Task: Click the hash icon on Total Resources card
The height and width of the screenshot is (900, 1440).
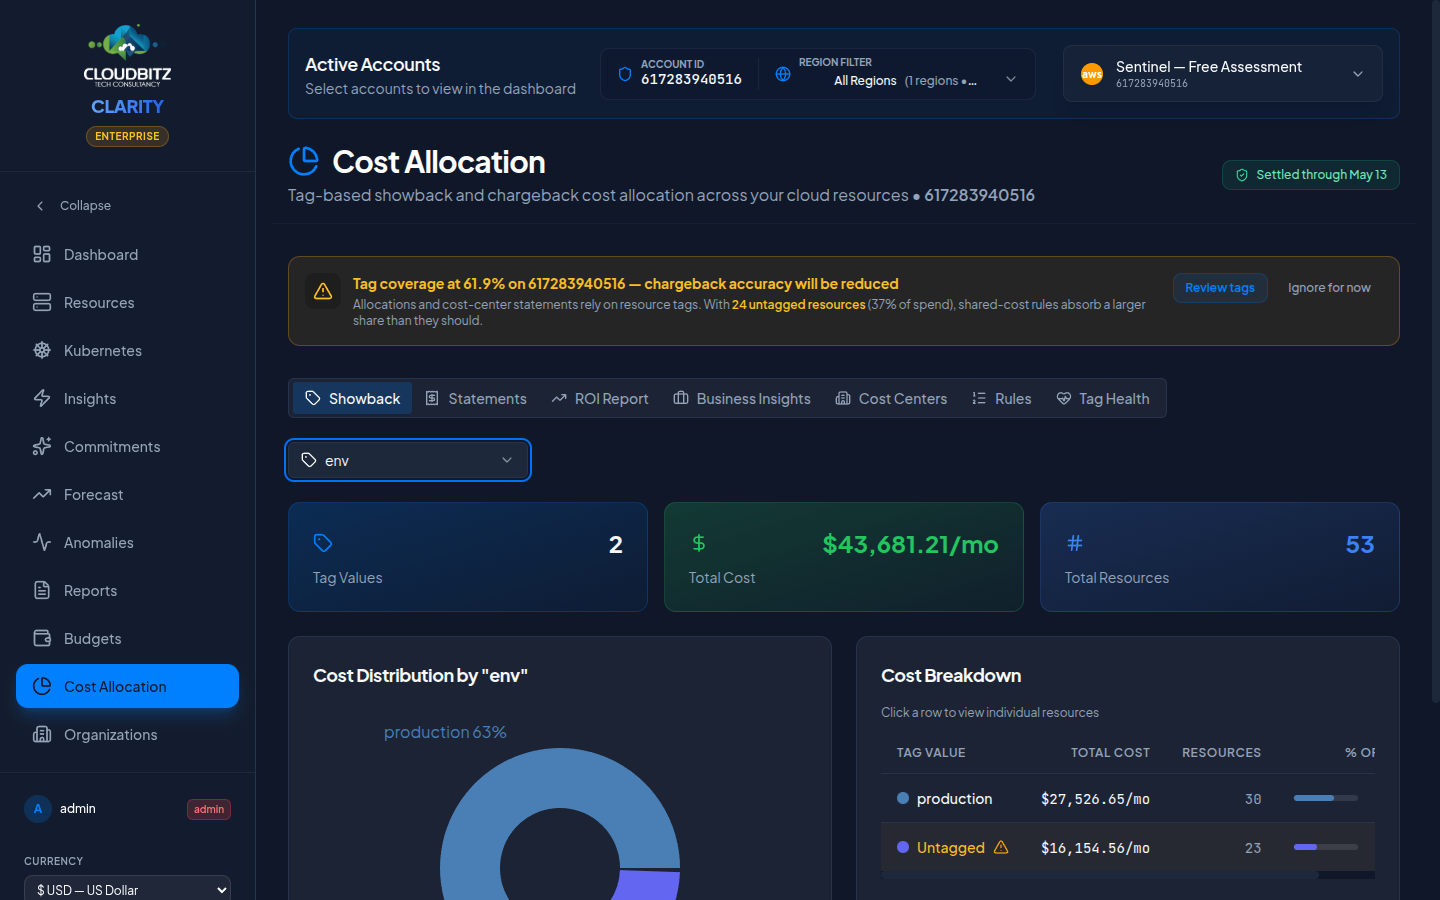Action: tap(1075, 543)
